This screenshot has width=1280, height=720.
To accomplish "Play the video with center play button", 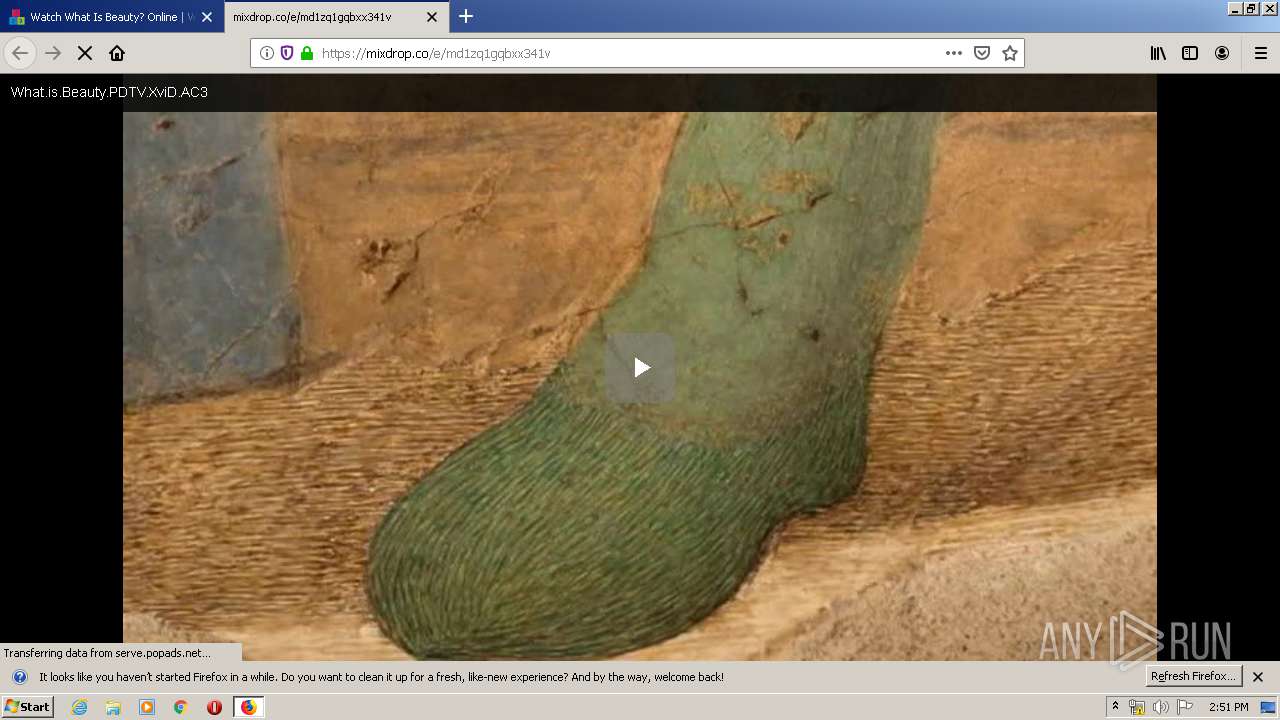I will [640, 368].
